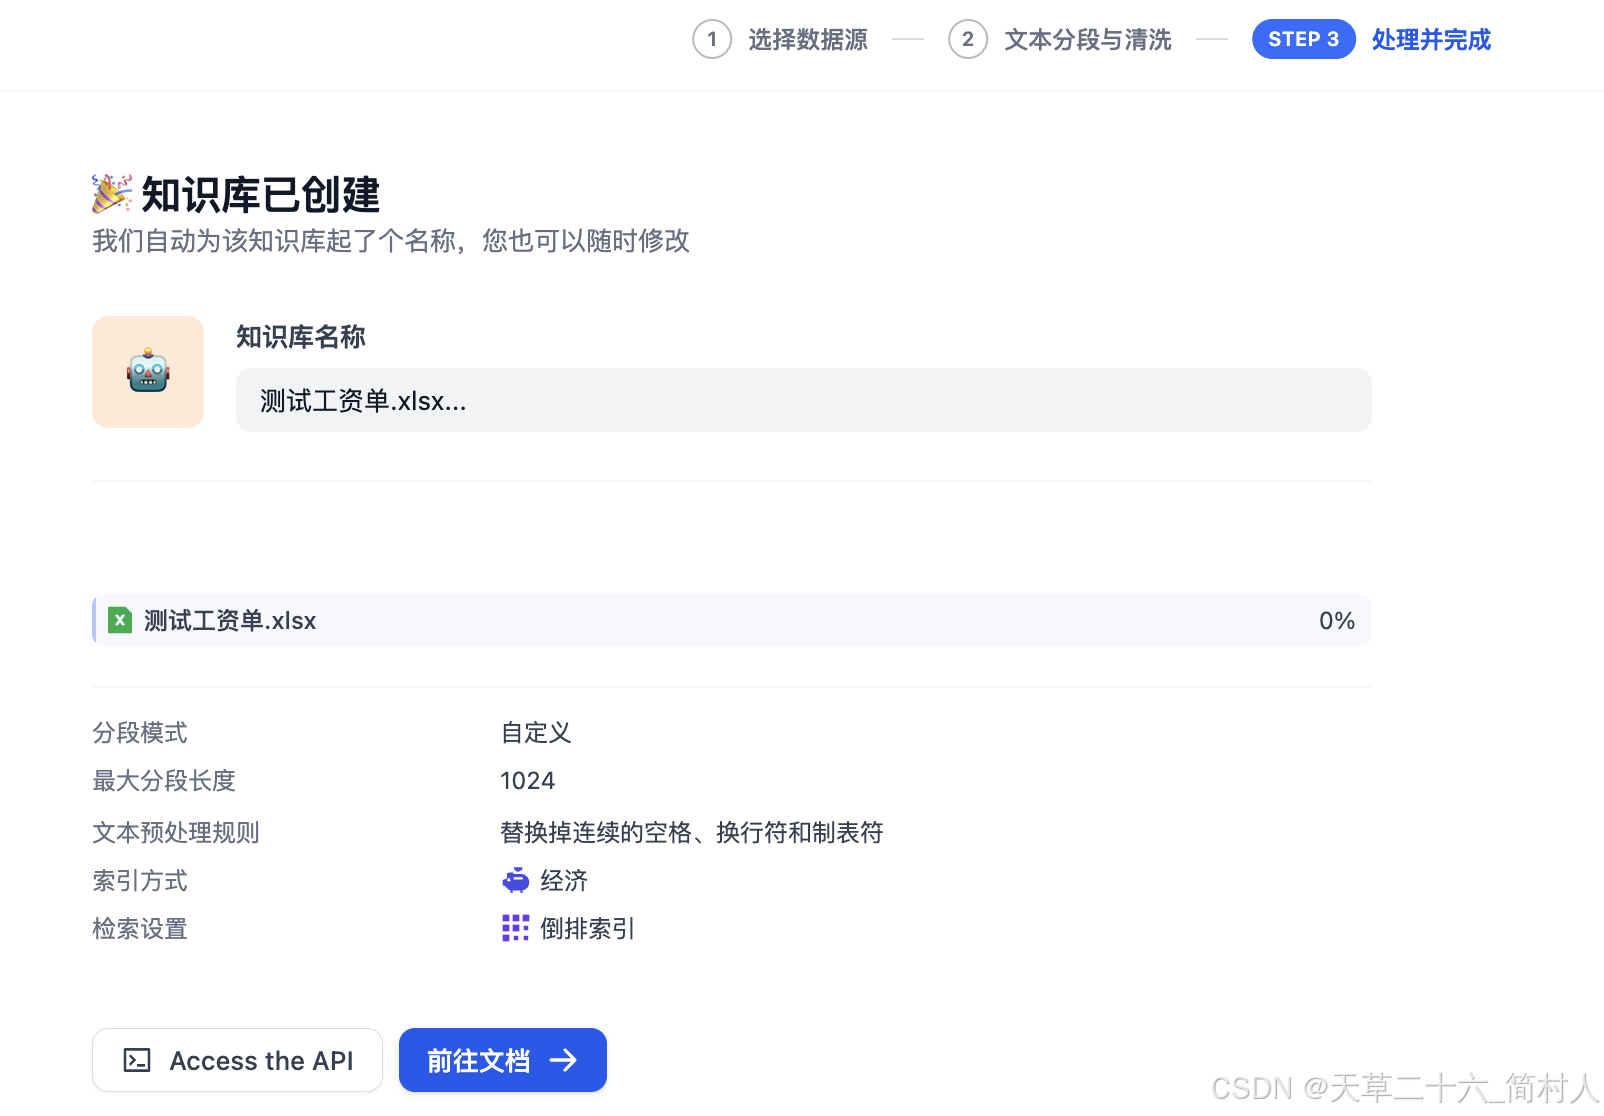Image resolution: width=1604 pixels, height=1116 pixels.
Task: Click the 倒排索引 retrieval setting
Action: [587, 928]
